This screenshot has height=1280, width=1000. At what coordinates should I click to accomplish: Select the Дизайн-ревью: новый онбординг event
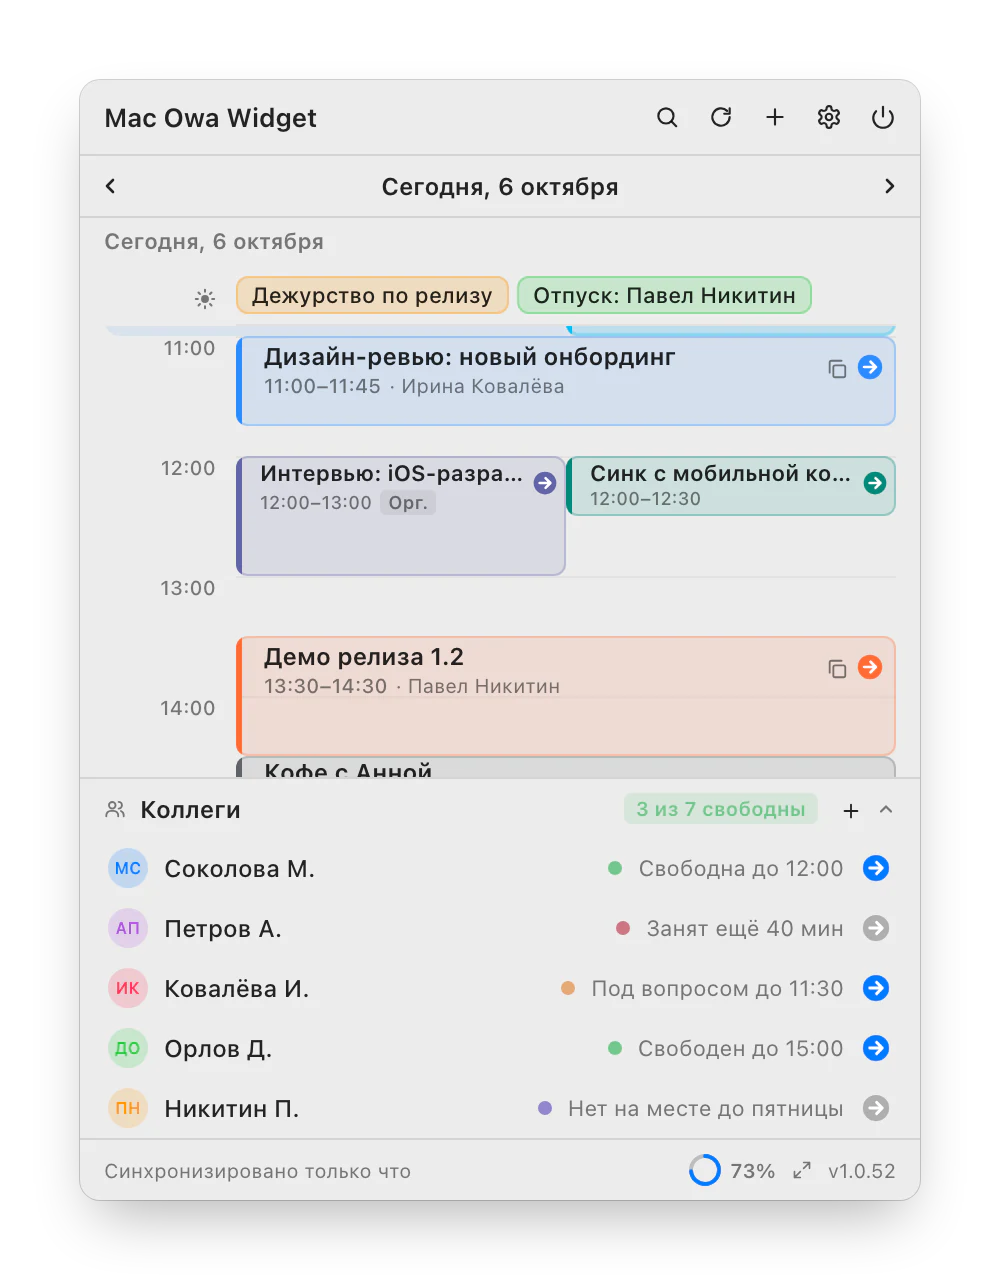click(566, 381)
